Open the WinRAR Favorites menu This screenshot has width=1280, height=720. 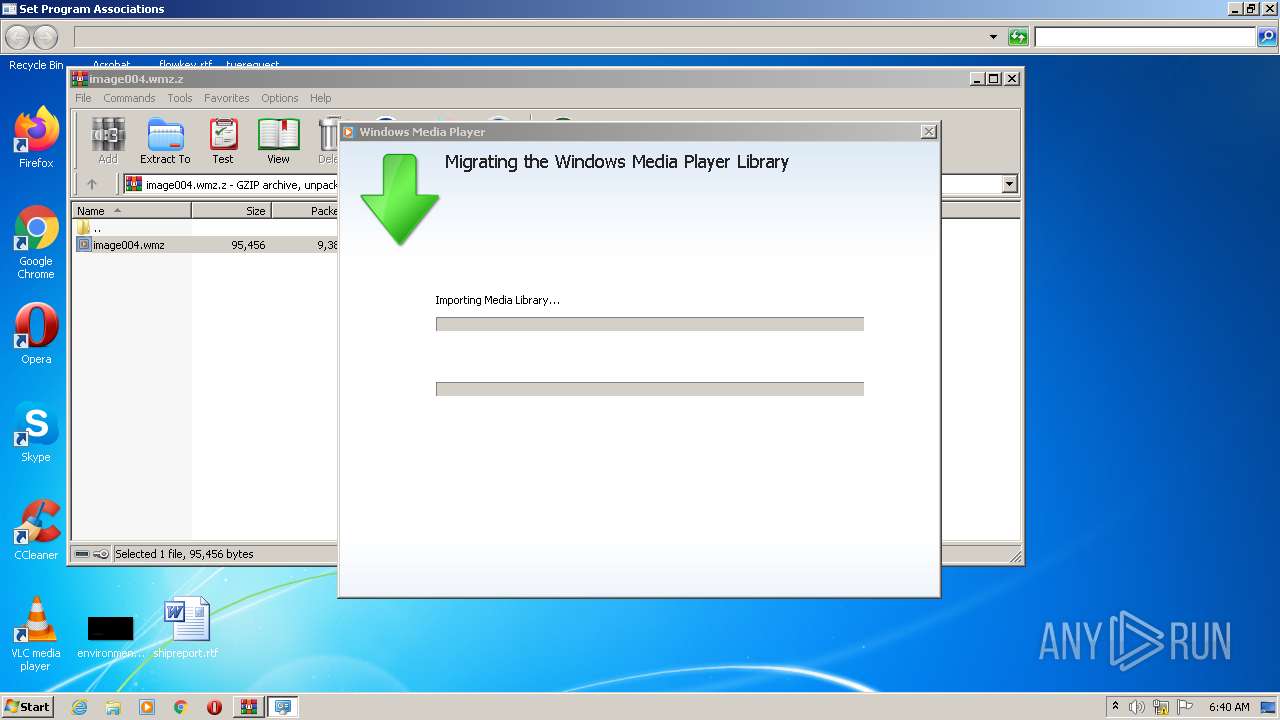(x=227, y=98)
